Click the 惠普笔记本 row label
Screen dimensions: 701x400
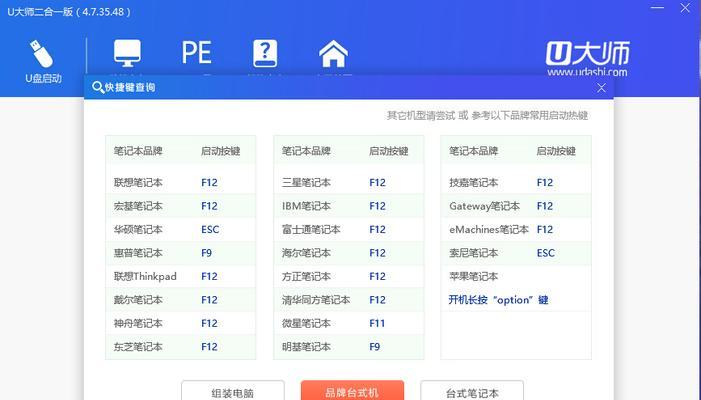[138, 253]
